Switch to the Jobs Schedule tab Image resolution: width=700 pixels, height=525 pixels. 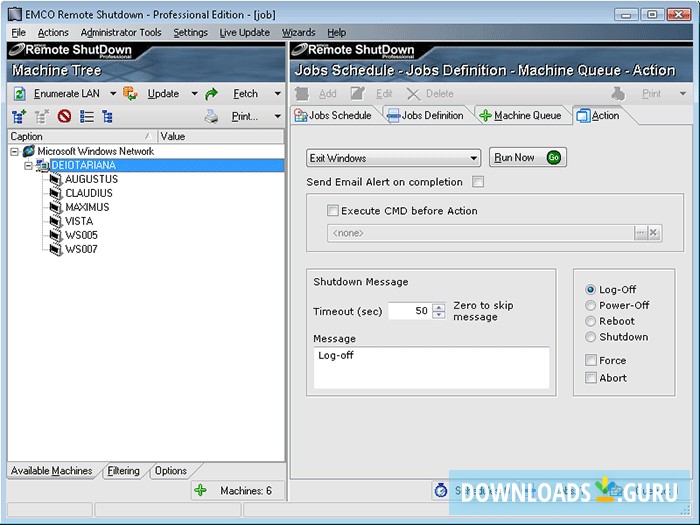tap(333, 116)
